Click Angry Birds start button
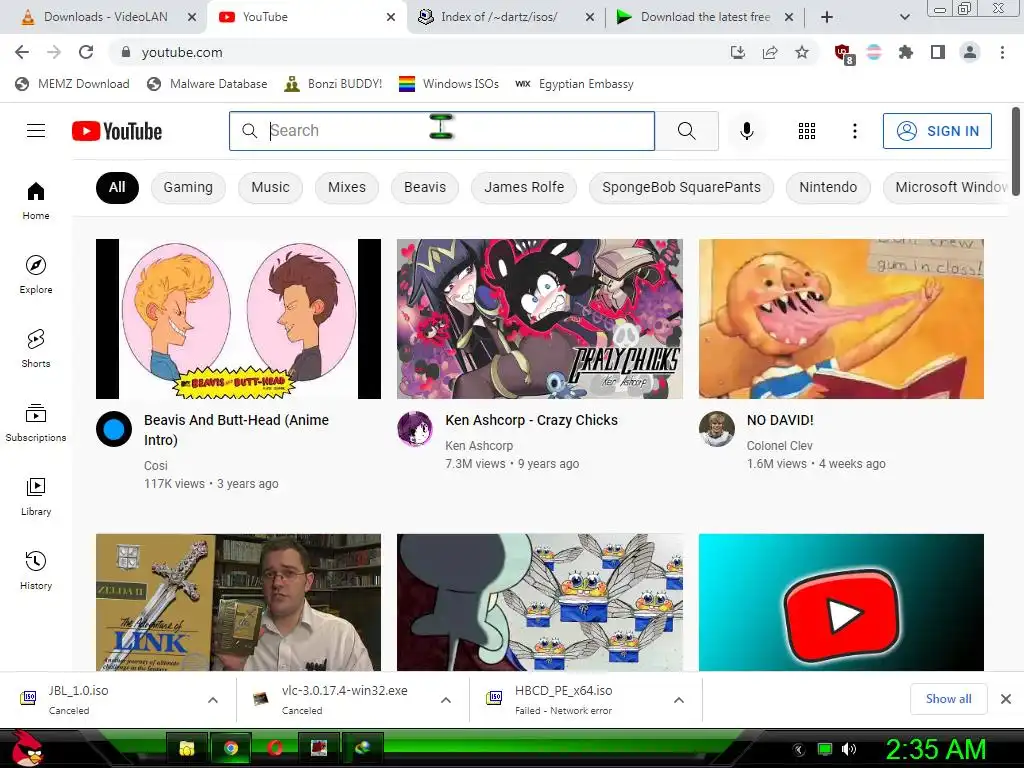Screen dimensions: 1024x768 click(26, 749)
